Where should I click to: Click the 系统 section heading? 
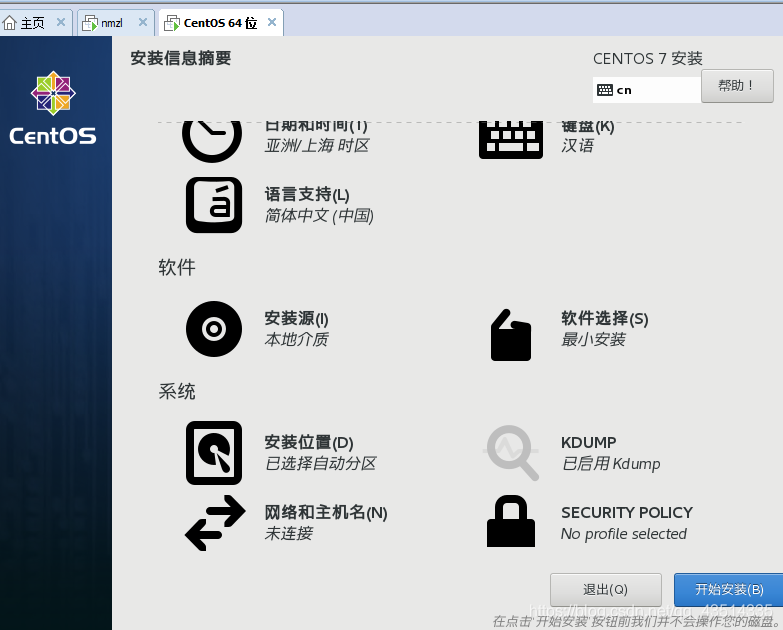pyautogui.click(x=177, y=391)
